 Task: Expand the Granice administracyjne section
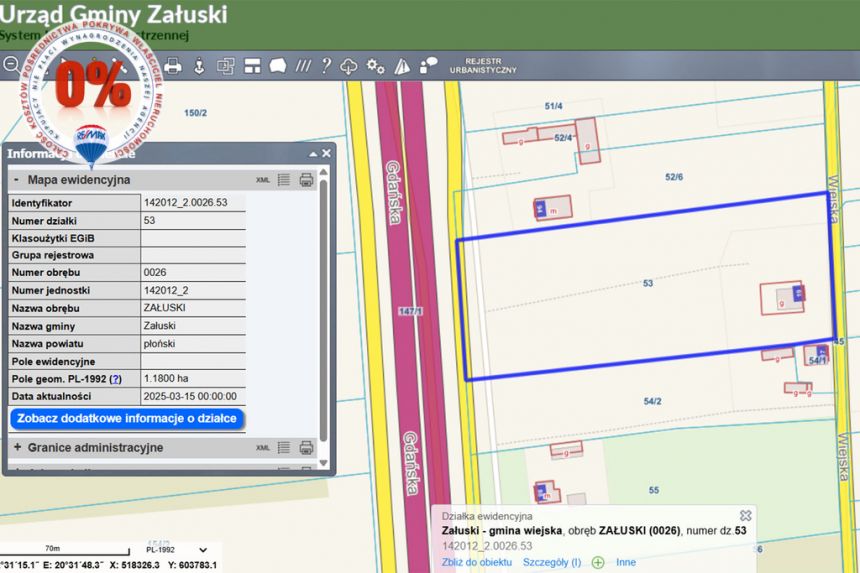coord(17,447)
